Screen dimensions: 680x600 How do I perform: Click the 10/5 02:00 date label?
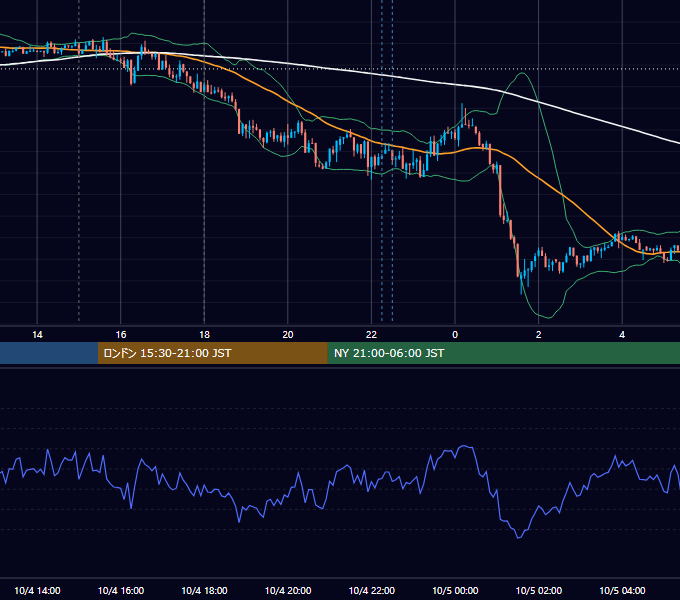(539, 590)
